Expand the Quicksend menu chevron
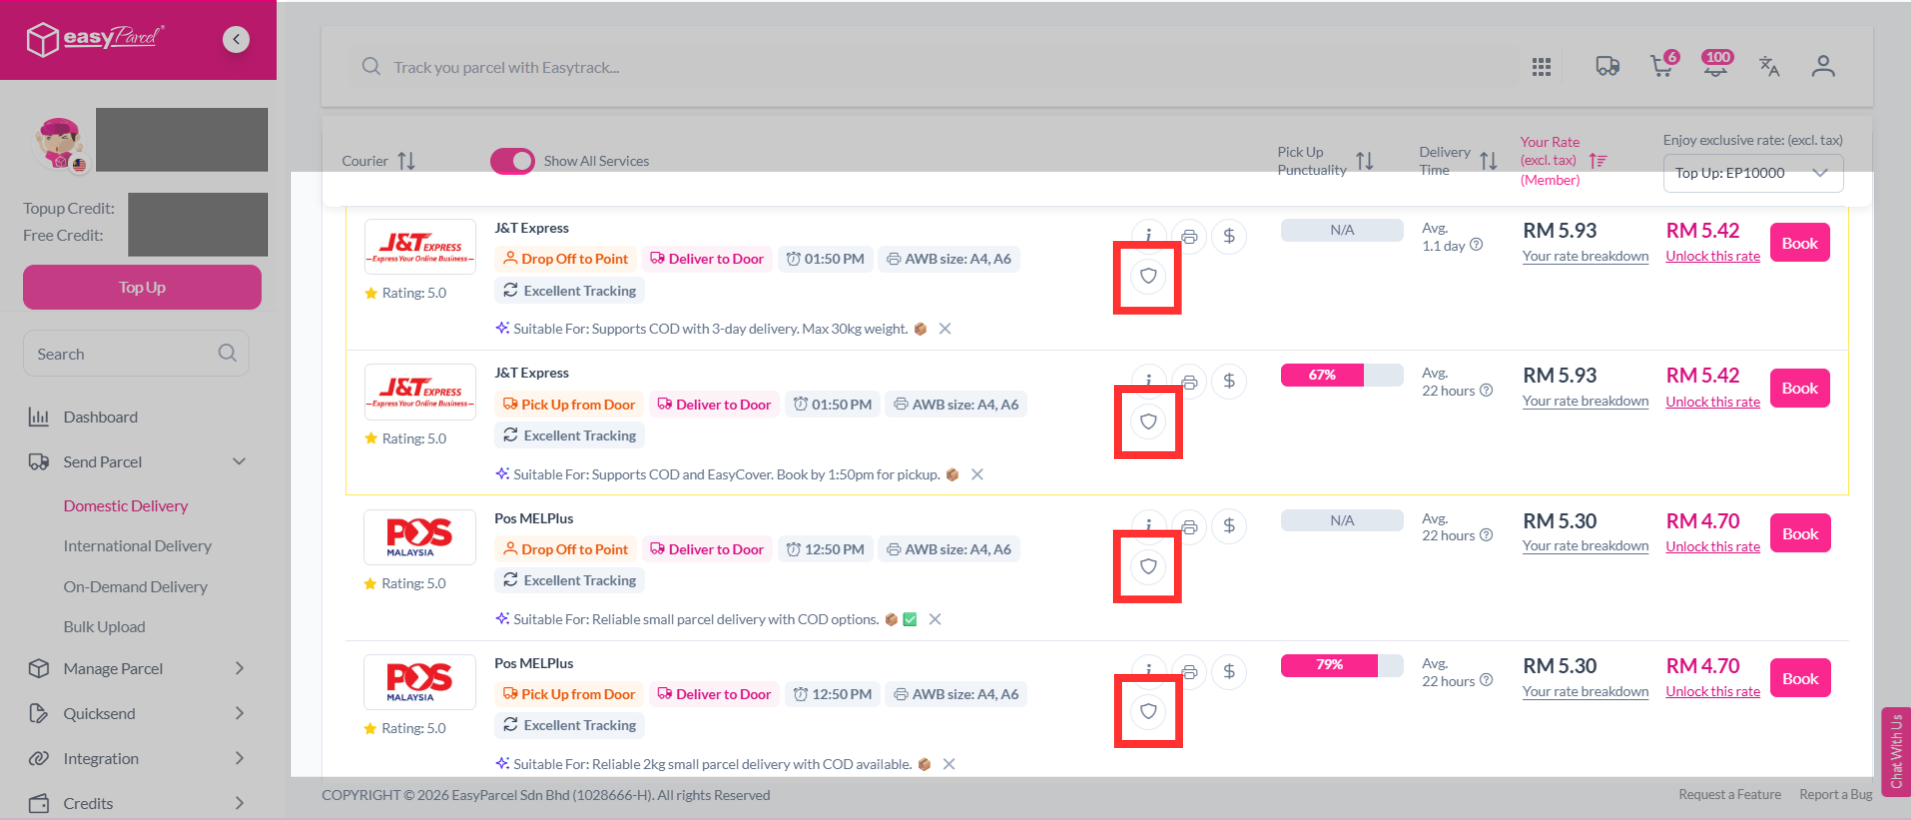The height and width of the screenshot is (820, 1911). pyautogui.click(x=239, y=713)
